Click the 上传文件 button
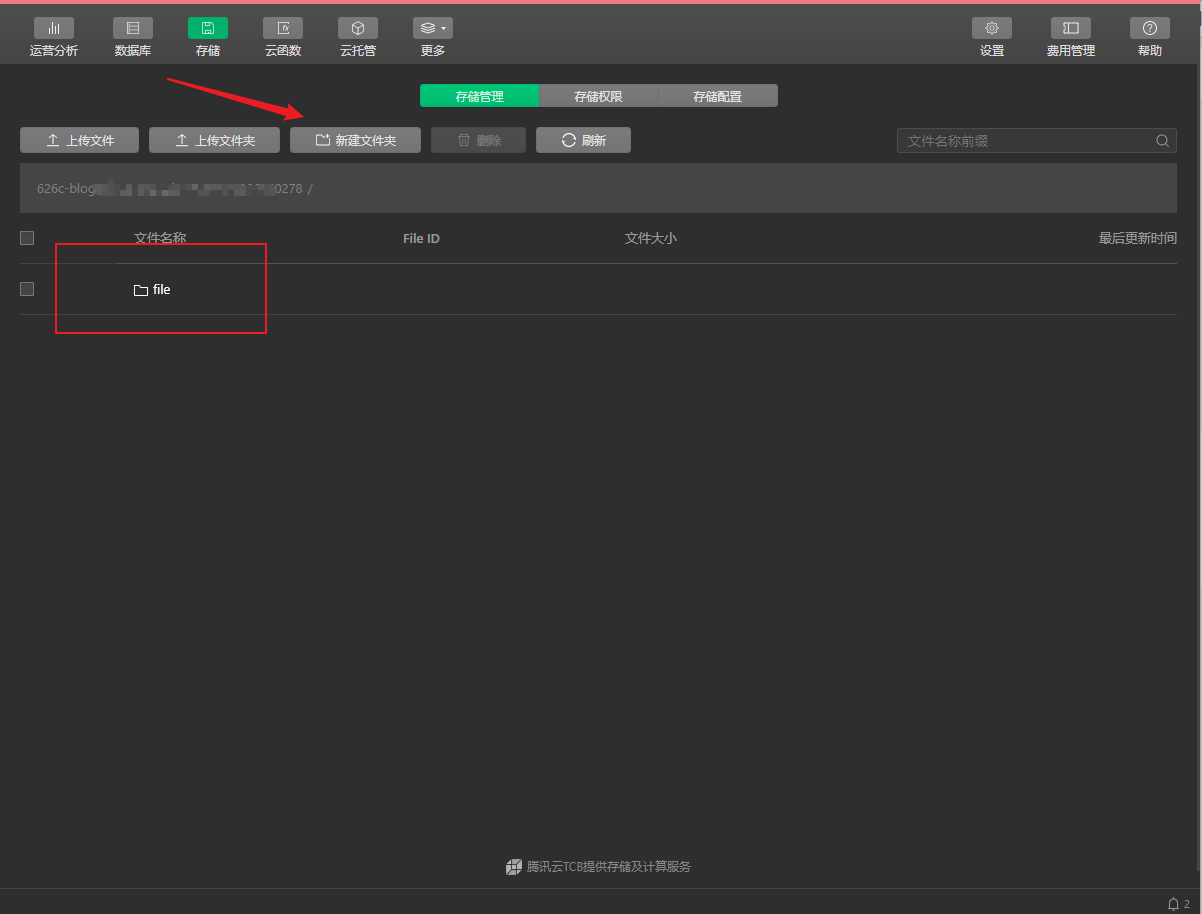 point(80,140)
